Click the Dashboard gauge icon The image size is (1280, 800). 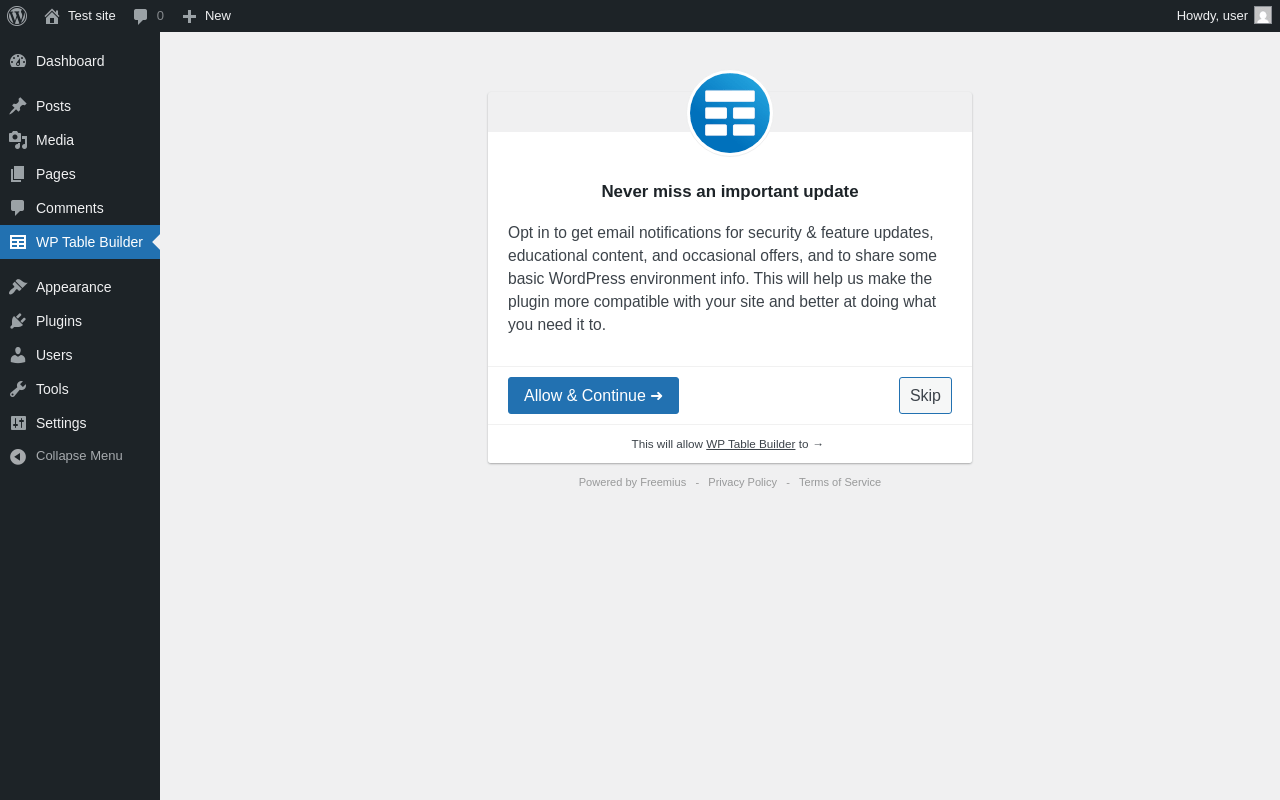click(x=18, y=61)
